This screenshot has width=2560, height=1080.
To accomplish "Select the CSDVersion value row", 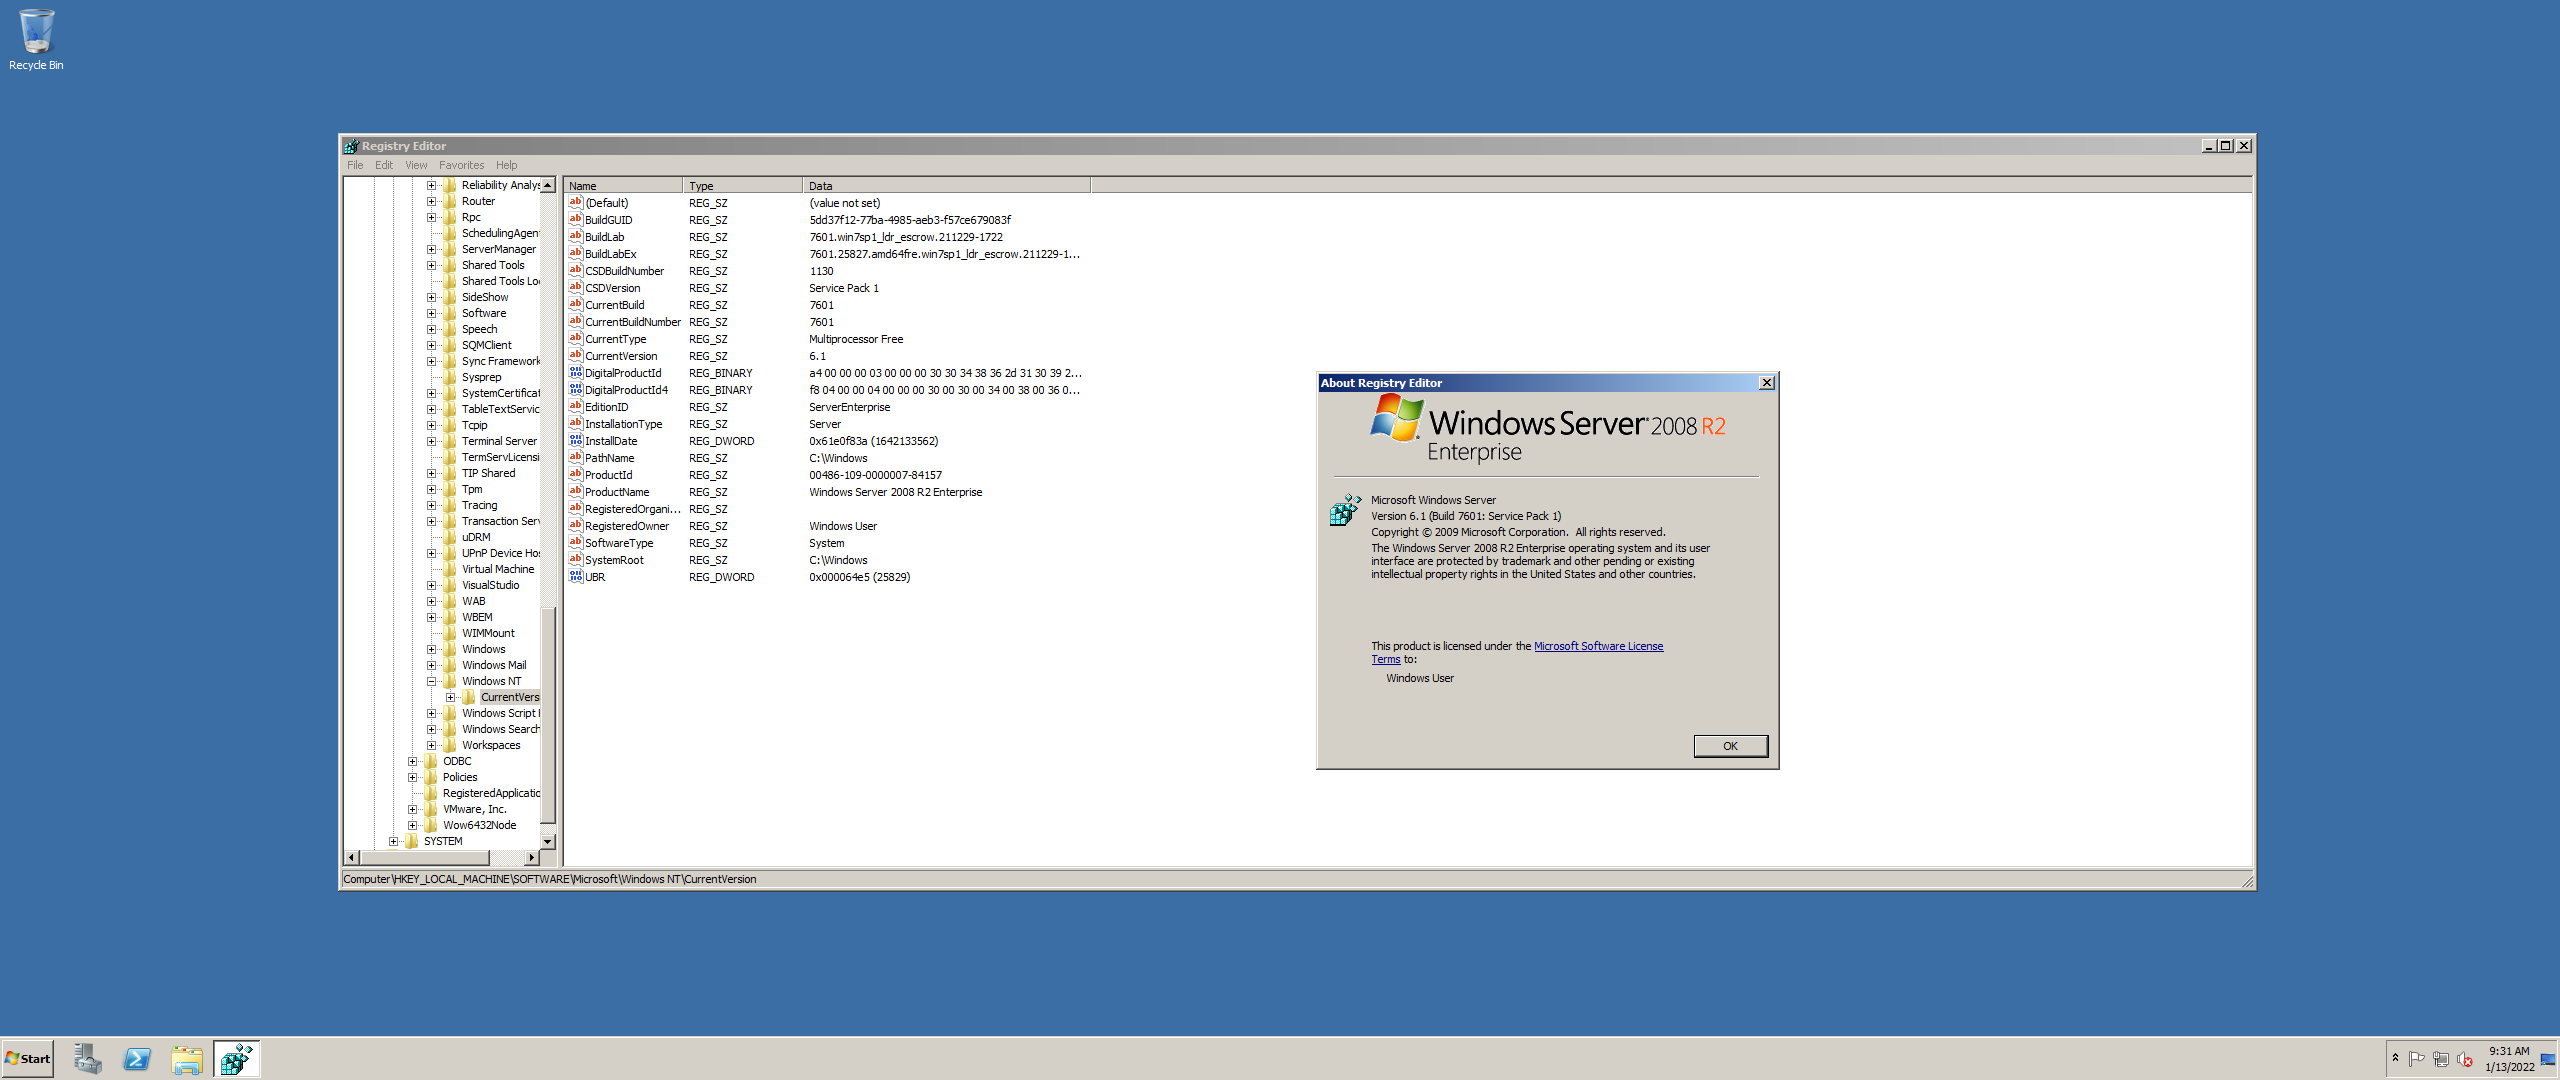I will point(827,288).
